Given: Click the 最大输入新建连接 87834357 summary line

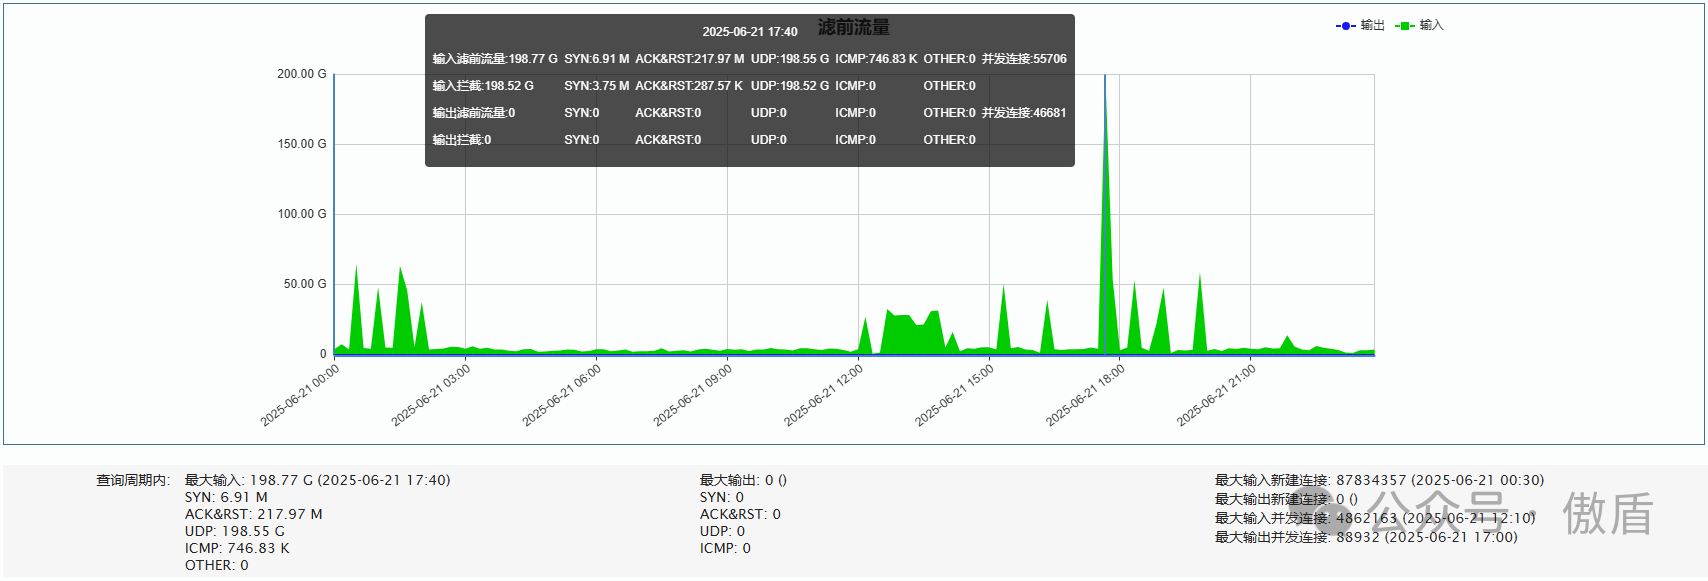Looking at the screenshot, I should (x=1379, y=480).
